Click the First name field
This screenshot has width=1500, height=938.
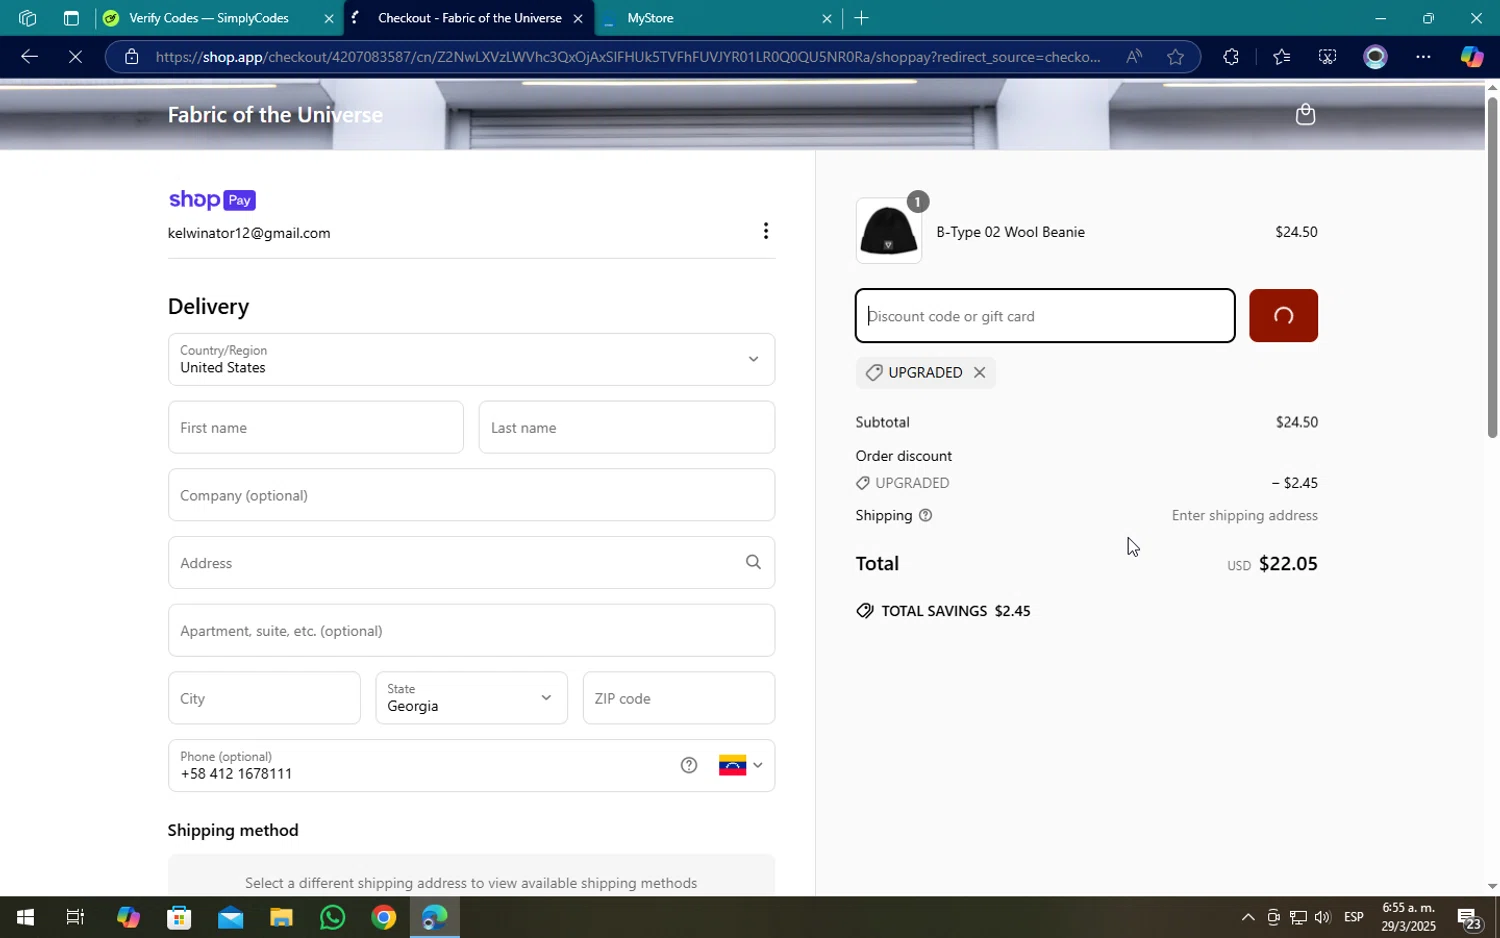(x=315, y=427)
